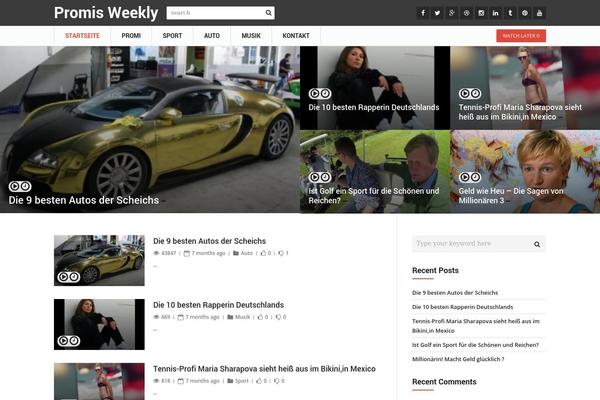Open list post title about Maria Sharapova in Mexico
600x400 pixels.
click(264, 369)
